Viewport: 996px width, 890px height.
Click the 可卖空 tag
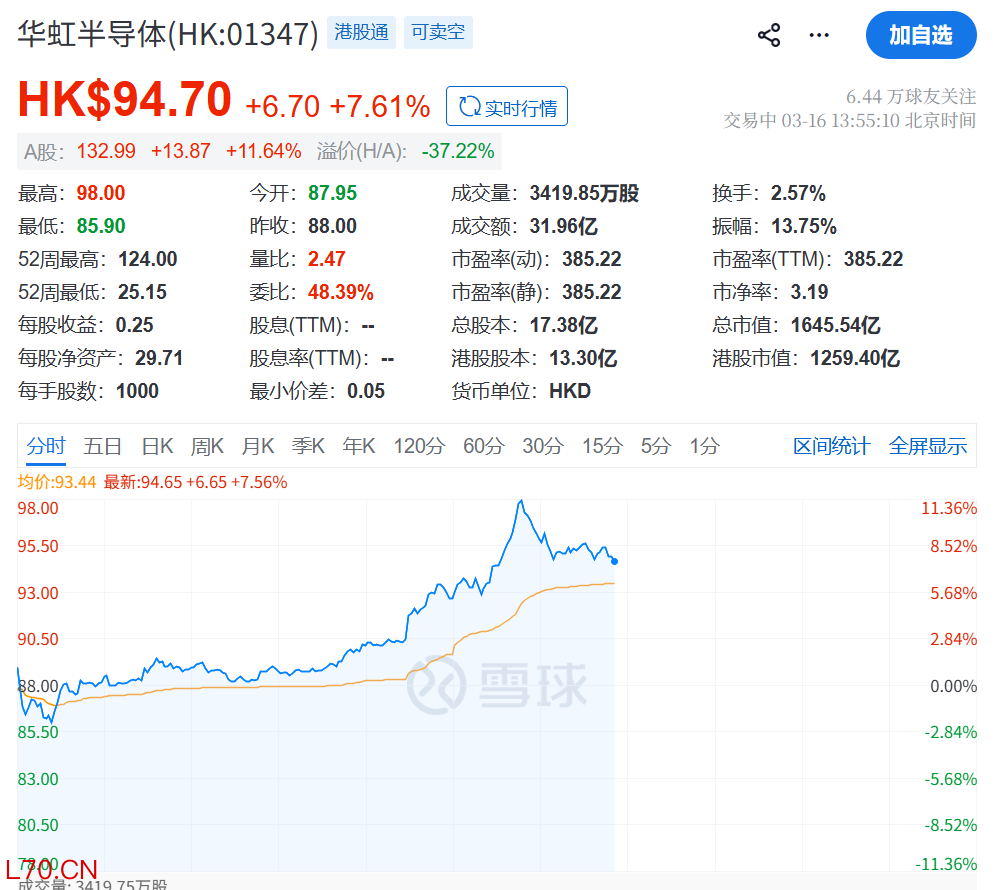pos(438,33)
